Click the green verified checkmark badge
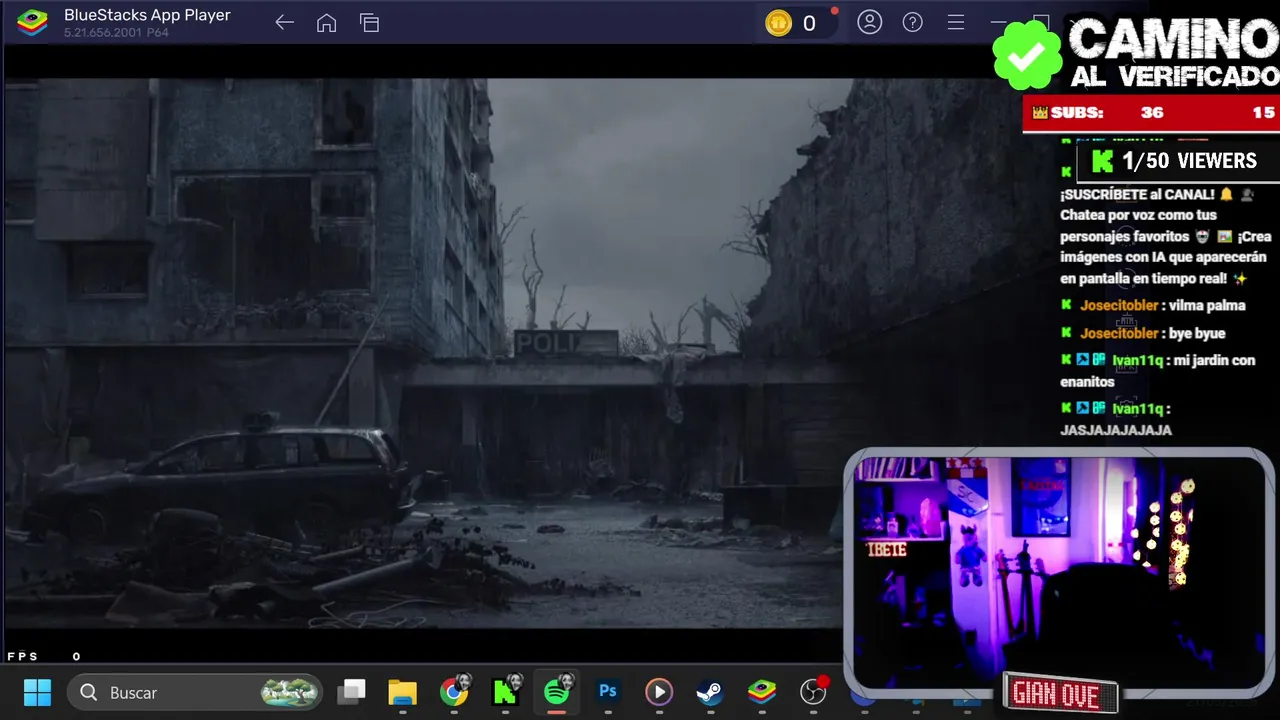The image size is (1280, 720). (1027, 55)
